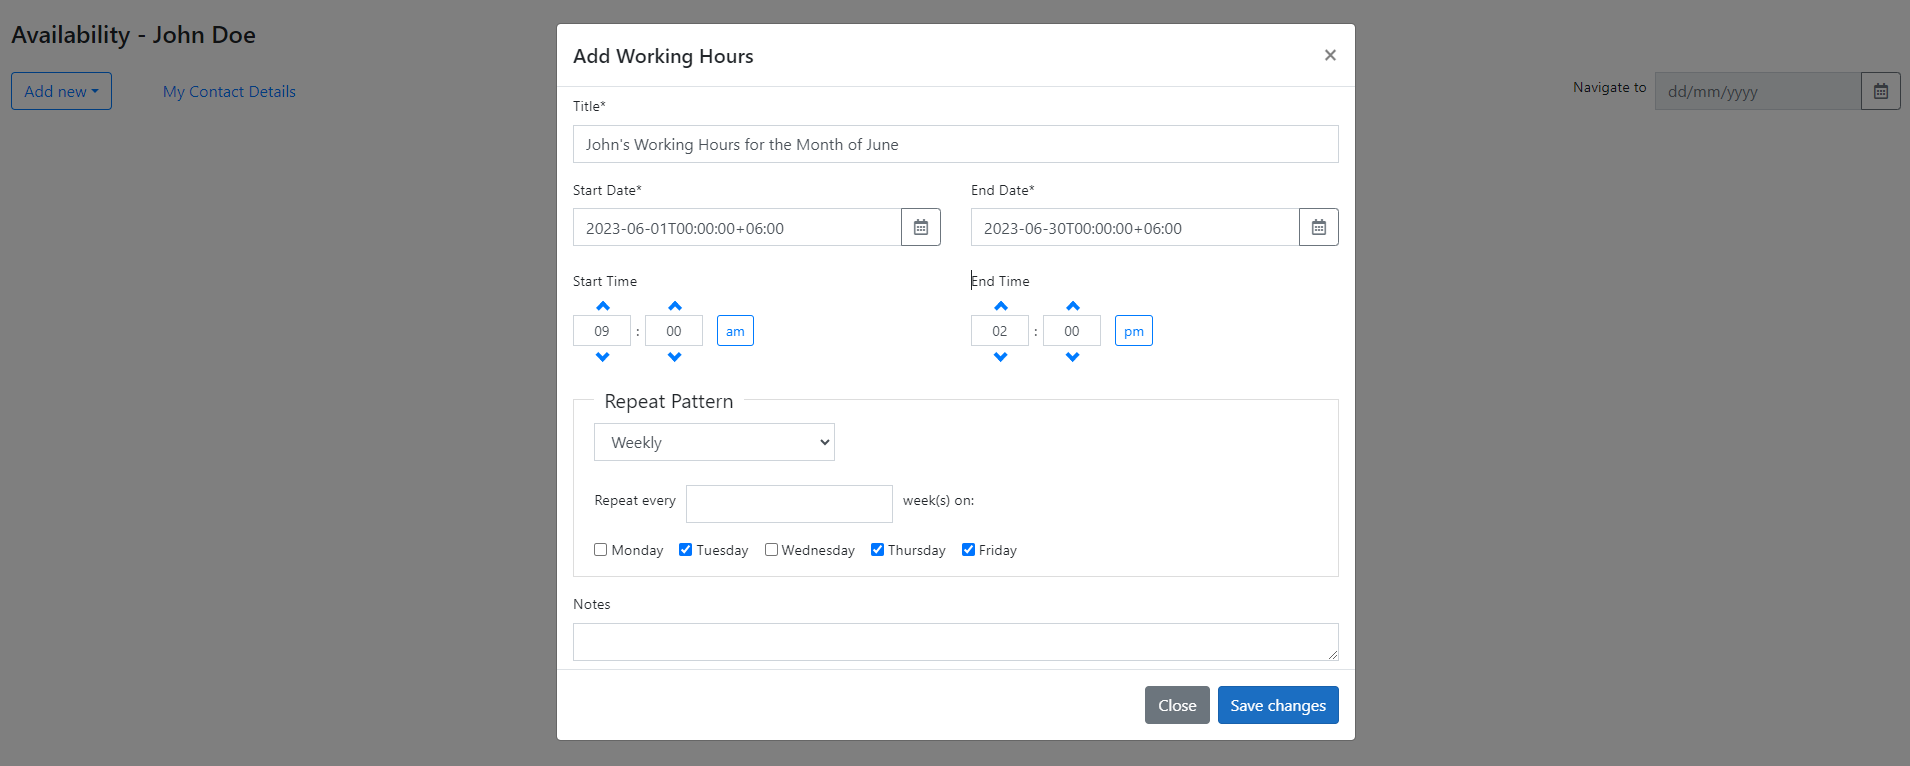The image size is (1910, 766).
Task: Open the Navigate to calendar icon
Action: coord(1880,91)
